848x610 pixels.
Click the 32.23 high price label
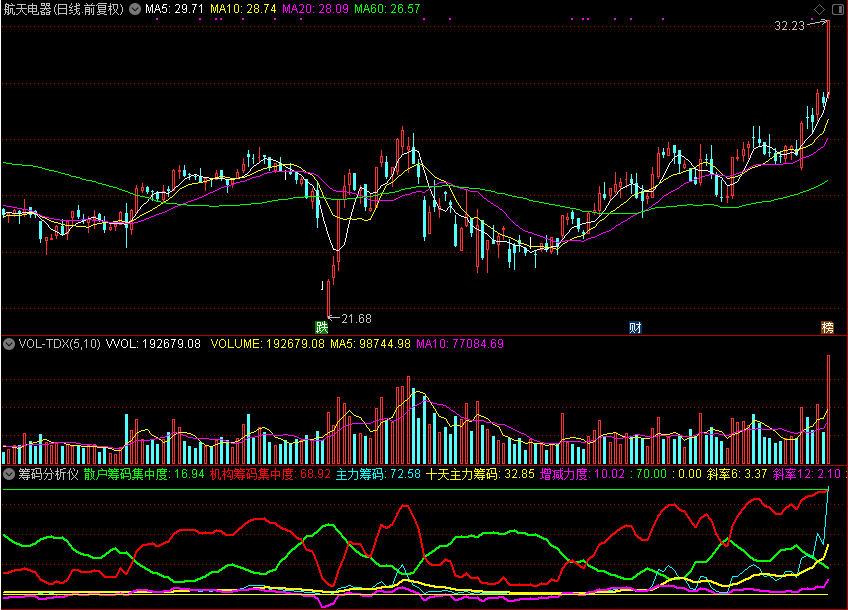[790, 26]
